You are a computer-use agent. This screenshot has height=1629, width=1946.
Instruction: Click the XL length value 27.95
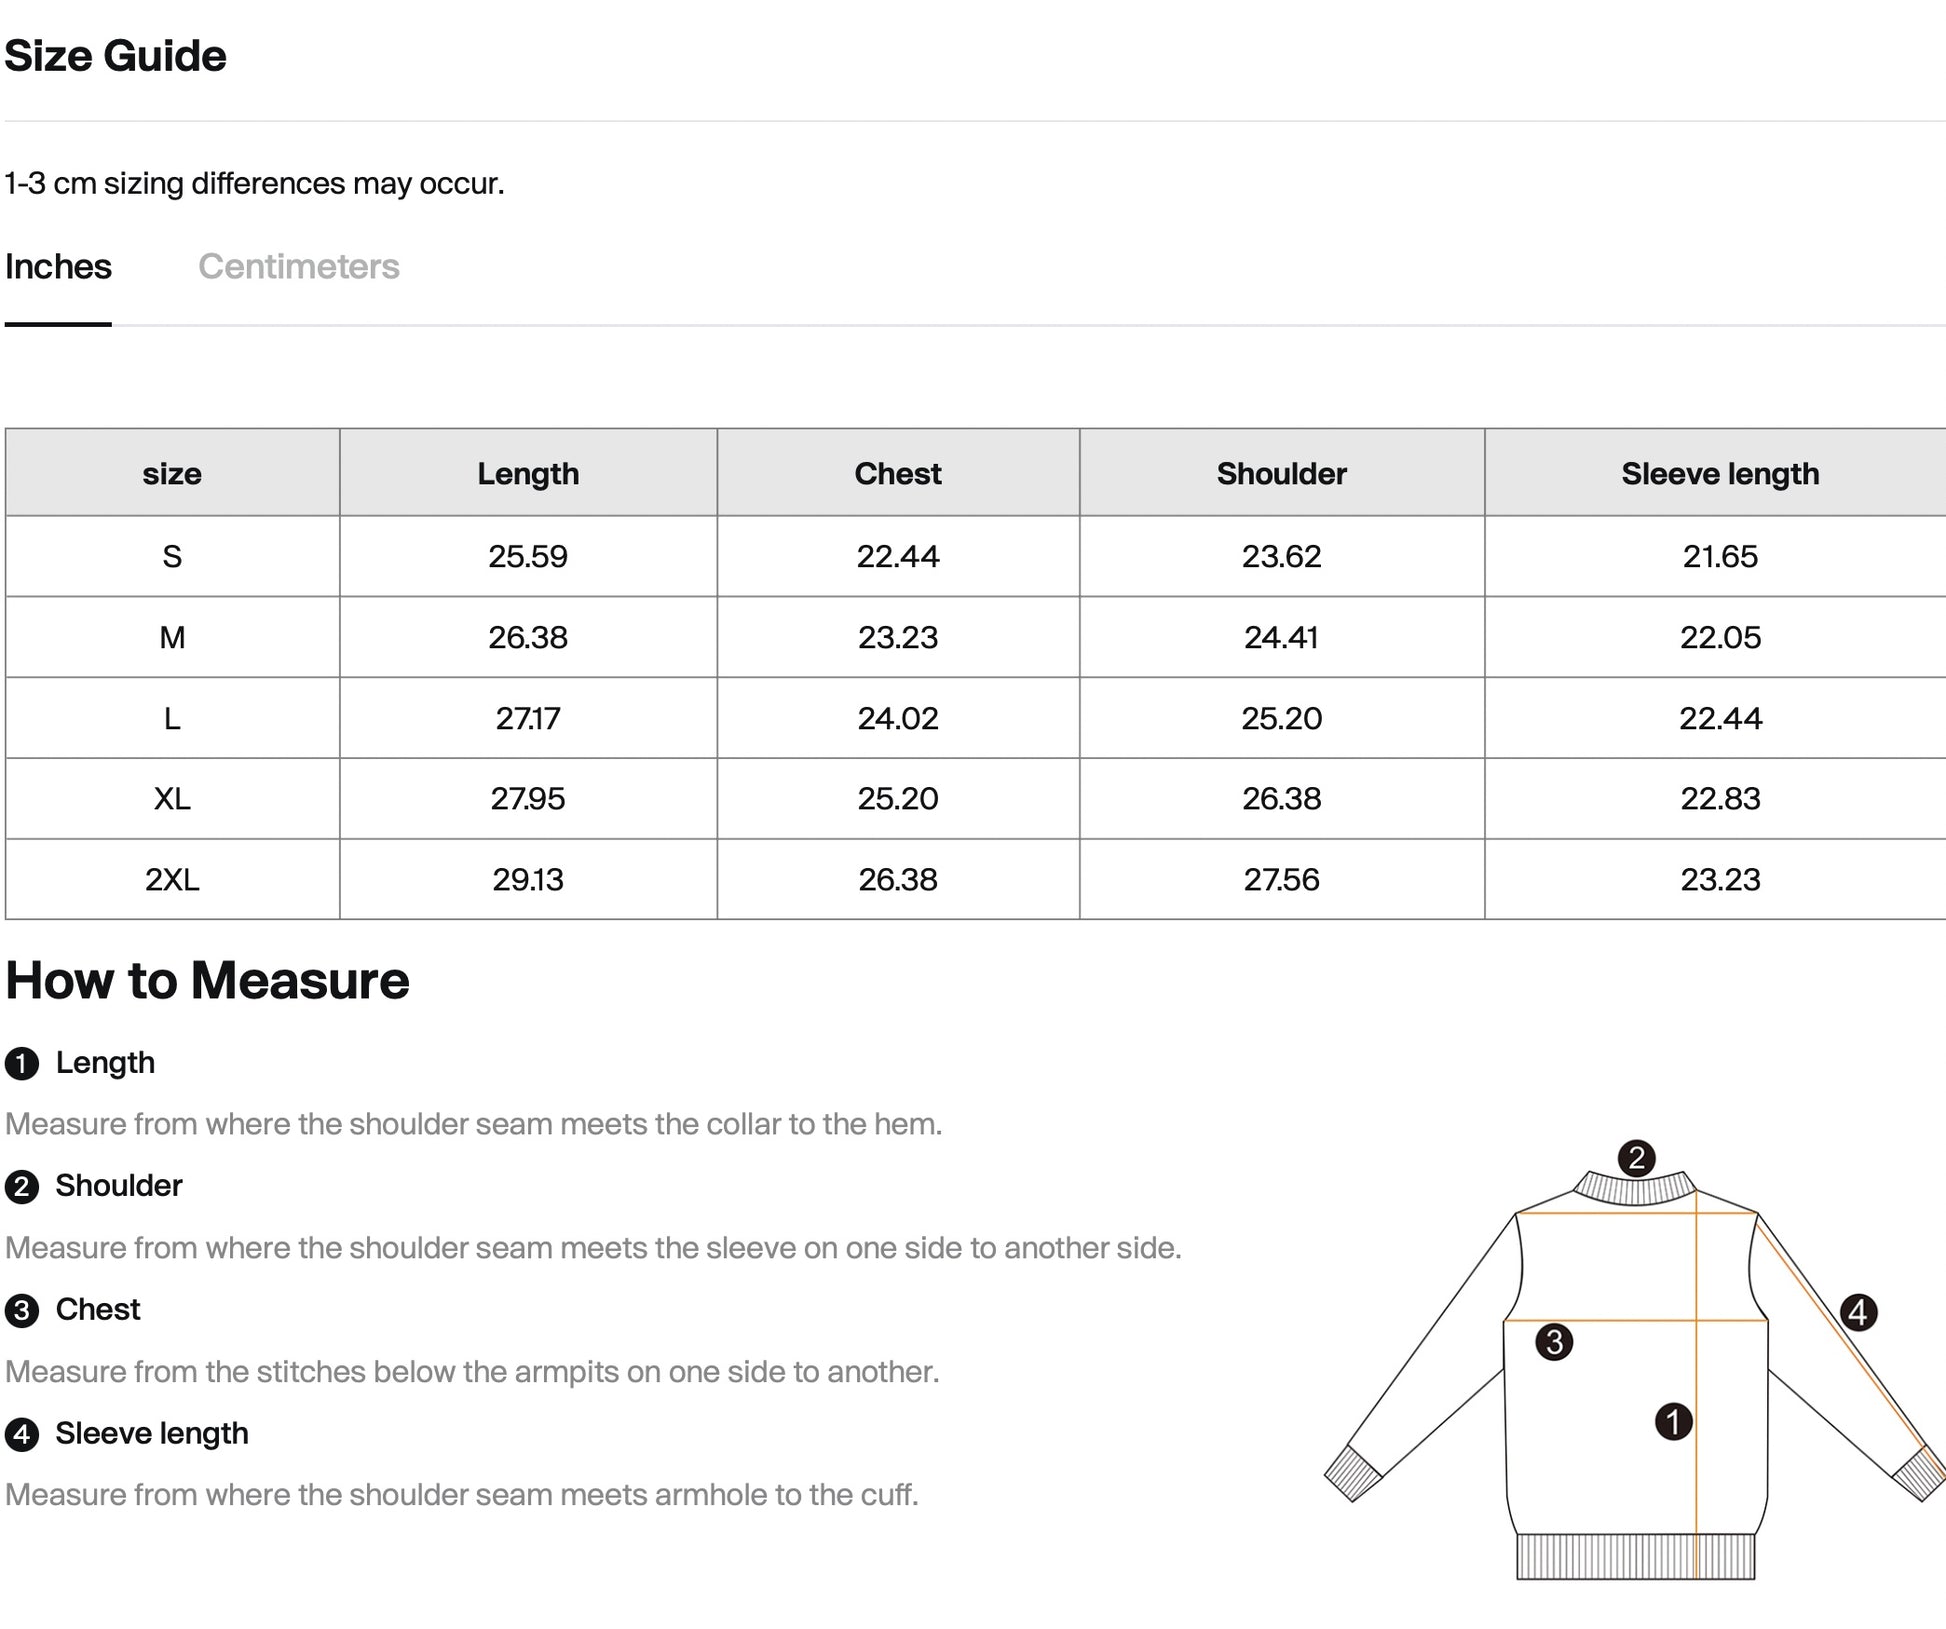click(x=527, y=798)
